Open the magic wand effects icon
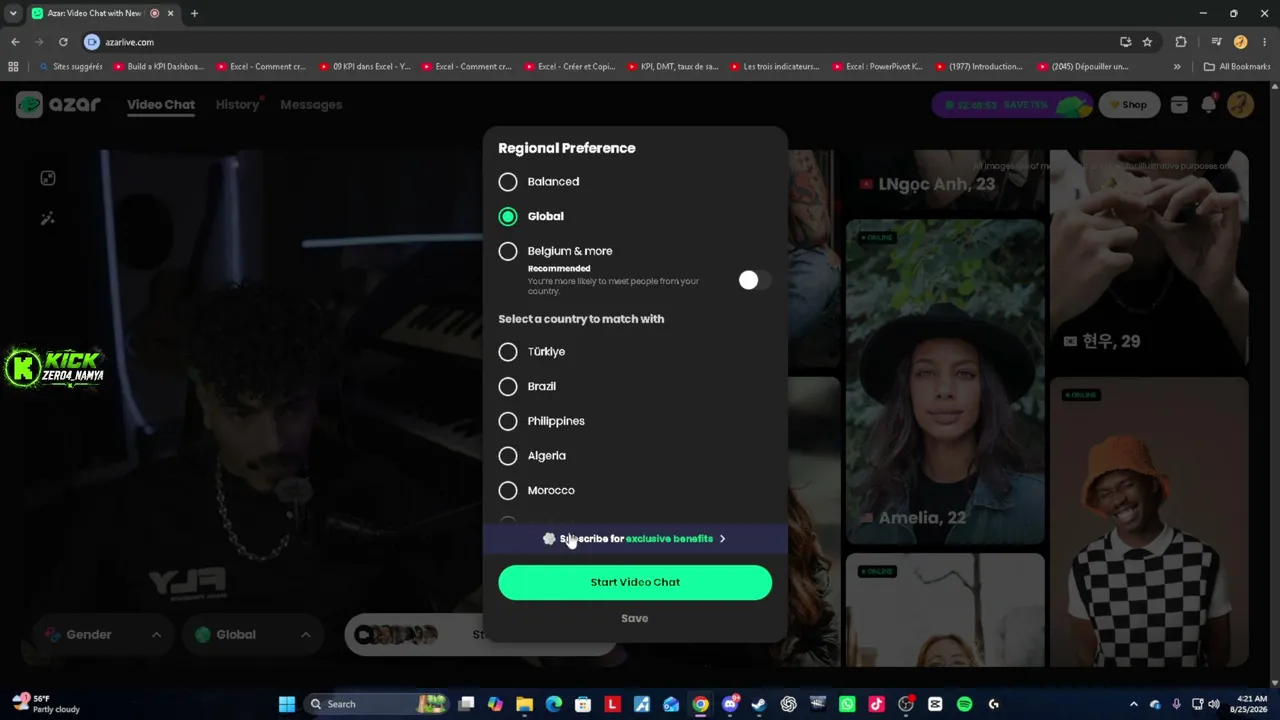The image size is (1280, 720). (48, 219)
